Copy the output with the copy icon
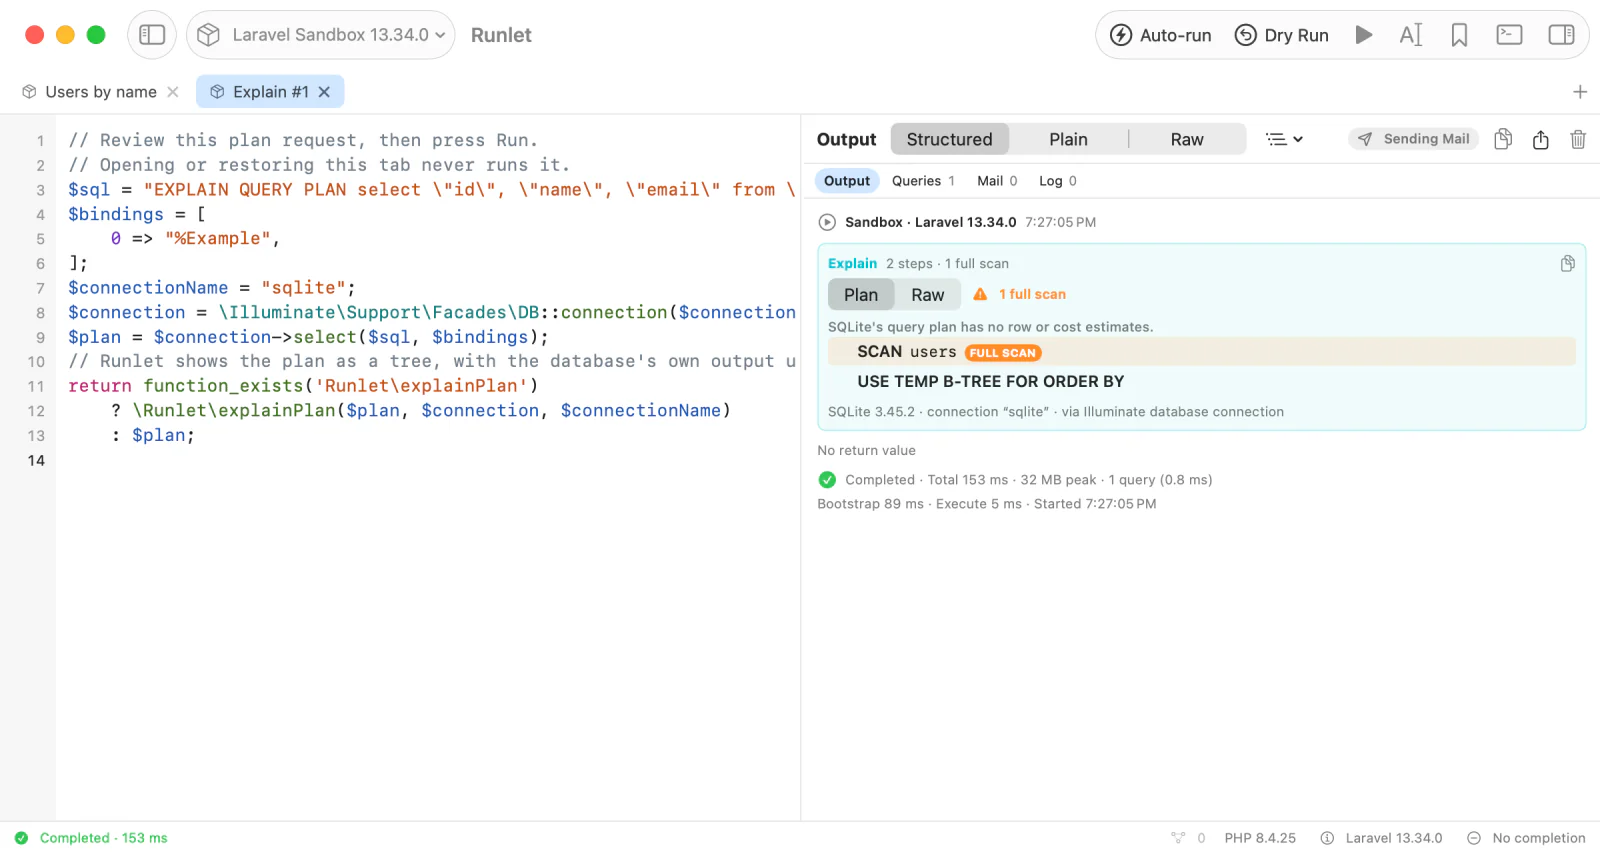 click(x=1503, y=139)
